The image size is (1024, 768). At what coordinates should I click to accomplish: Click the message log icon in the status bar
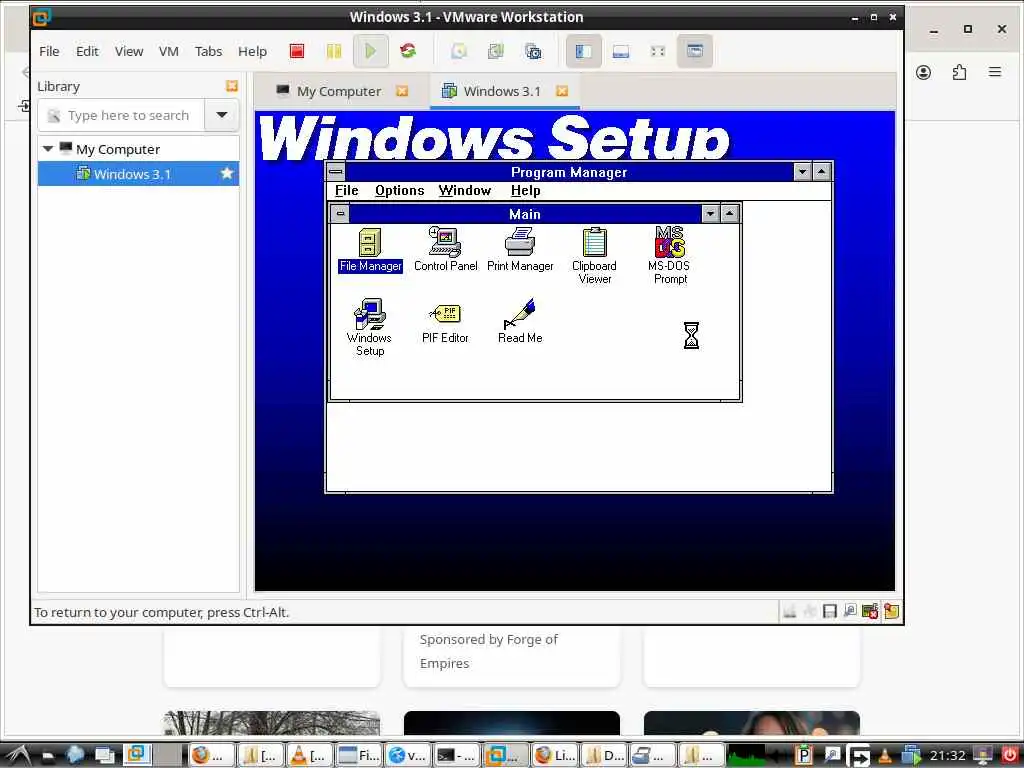click(x=891, y=611)
